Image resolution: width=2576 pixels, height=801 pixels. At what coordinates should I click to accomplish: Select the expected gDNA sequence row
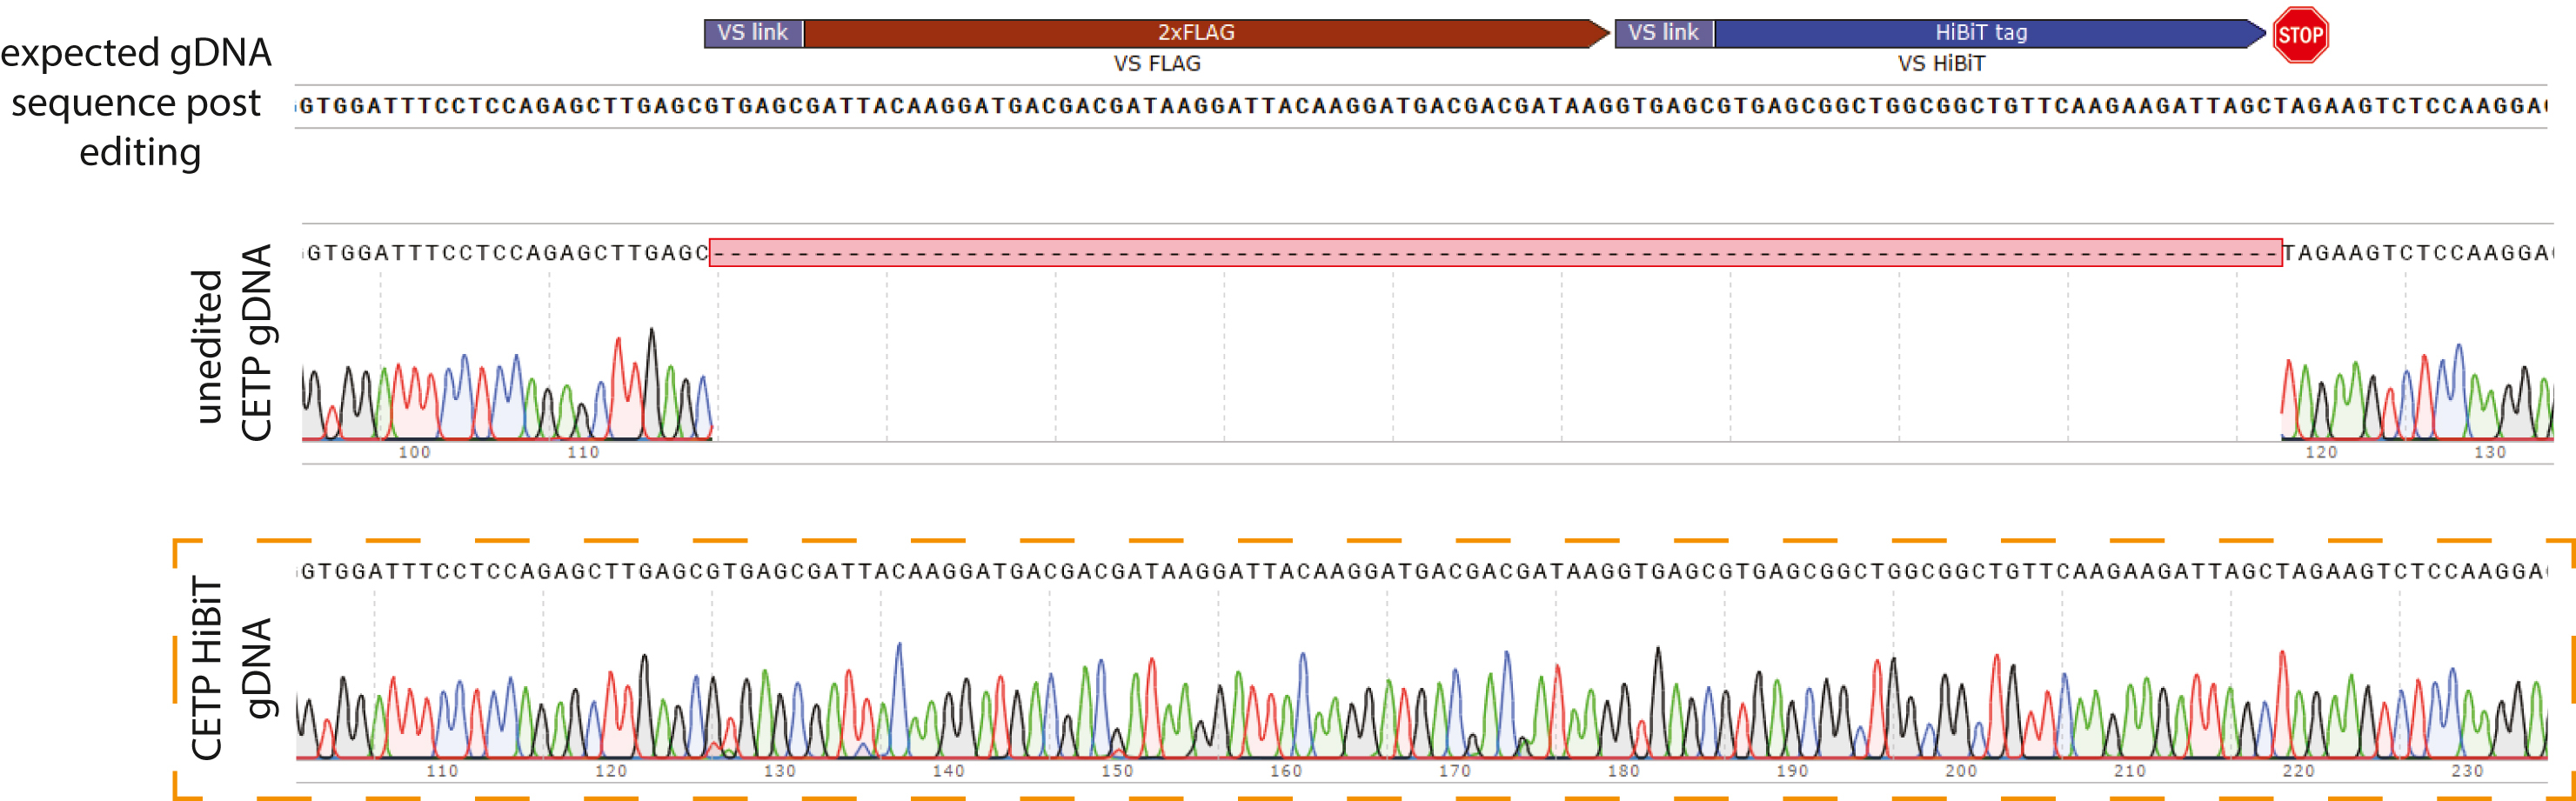1420,106
